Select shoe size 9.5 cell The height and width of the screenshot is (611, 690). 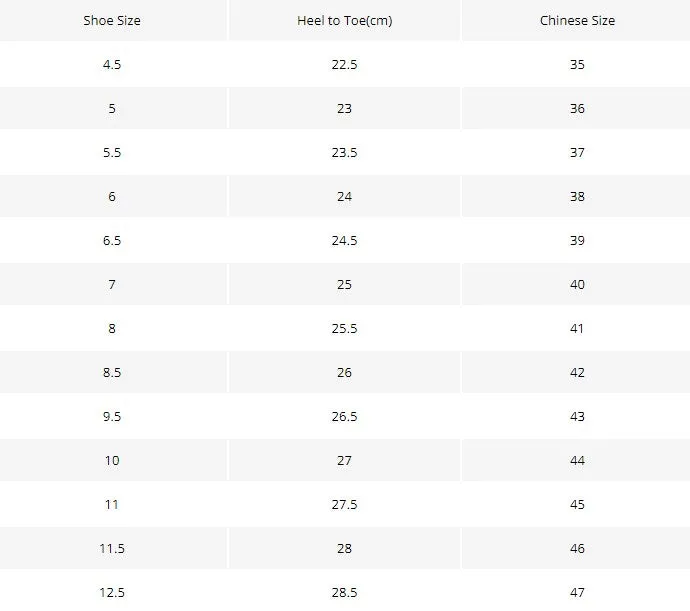pos(112,416)
